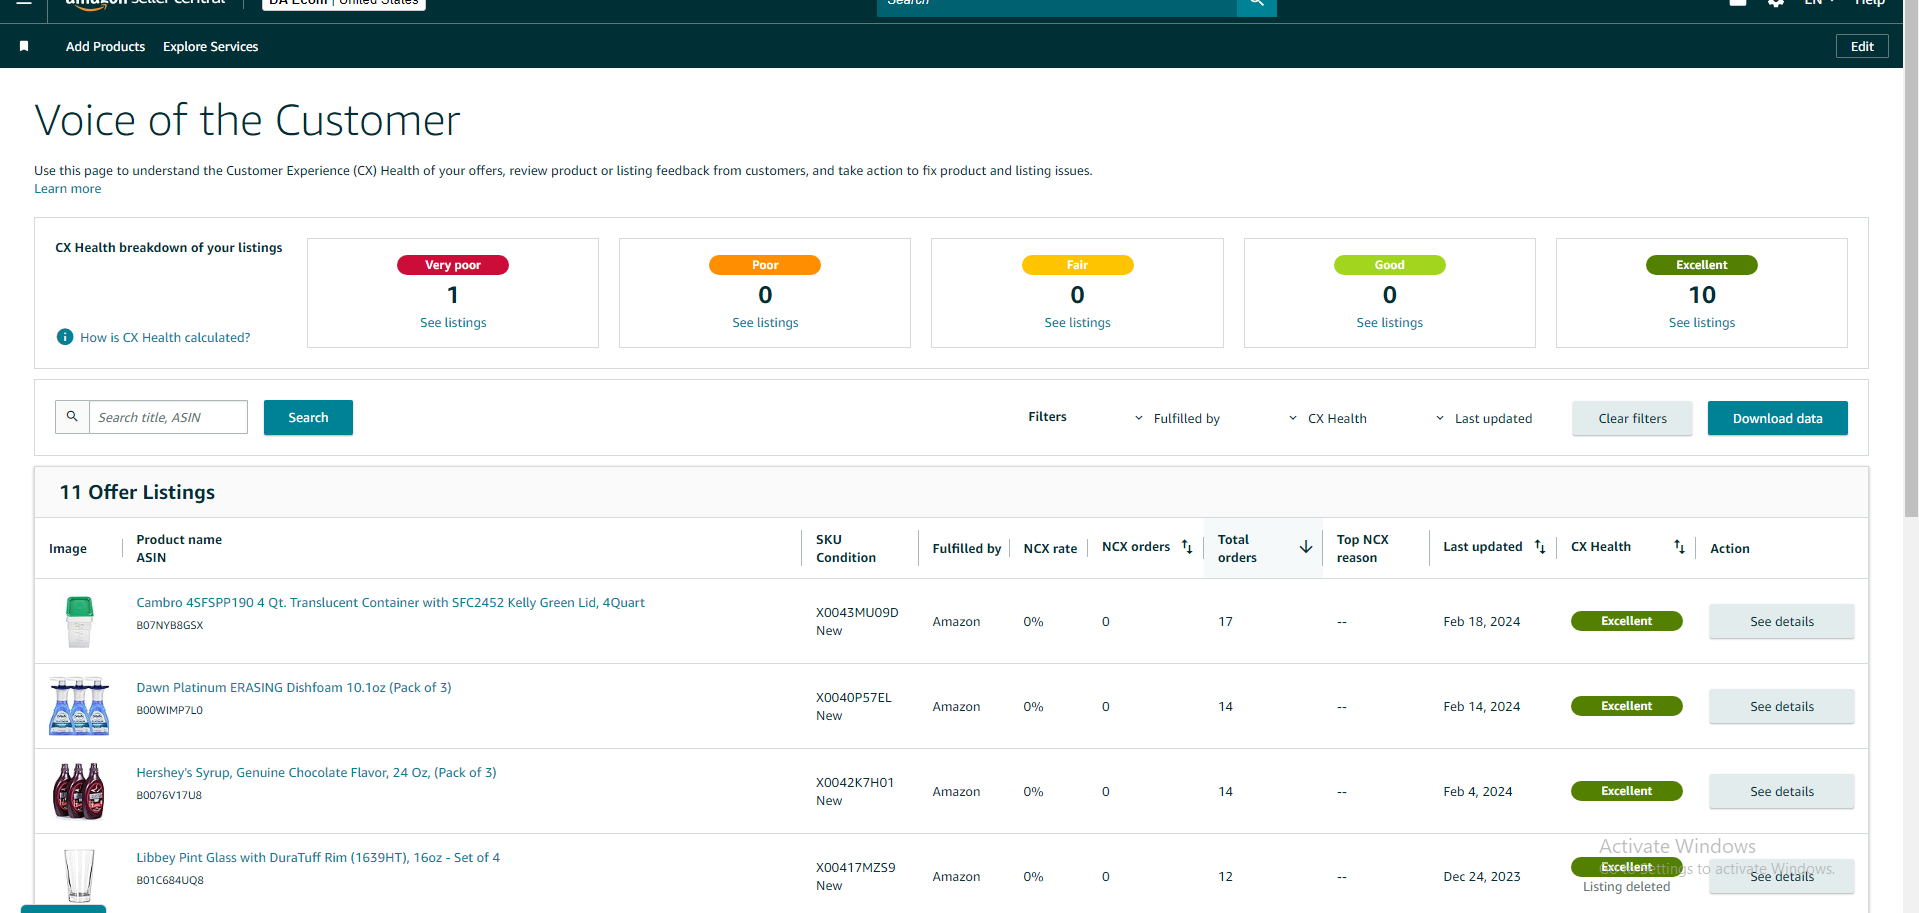1919x913 pixels.
Task: Focus the Search title, ASIN input field
Action: pos(168,417)
